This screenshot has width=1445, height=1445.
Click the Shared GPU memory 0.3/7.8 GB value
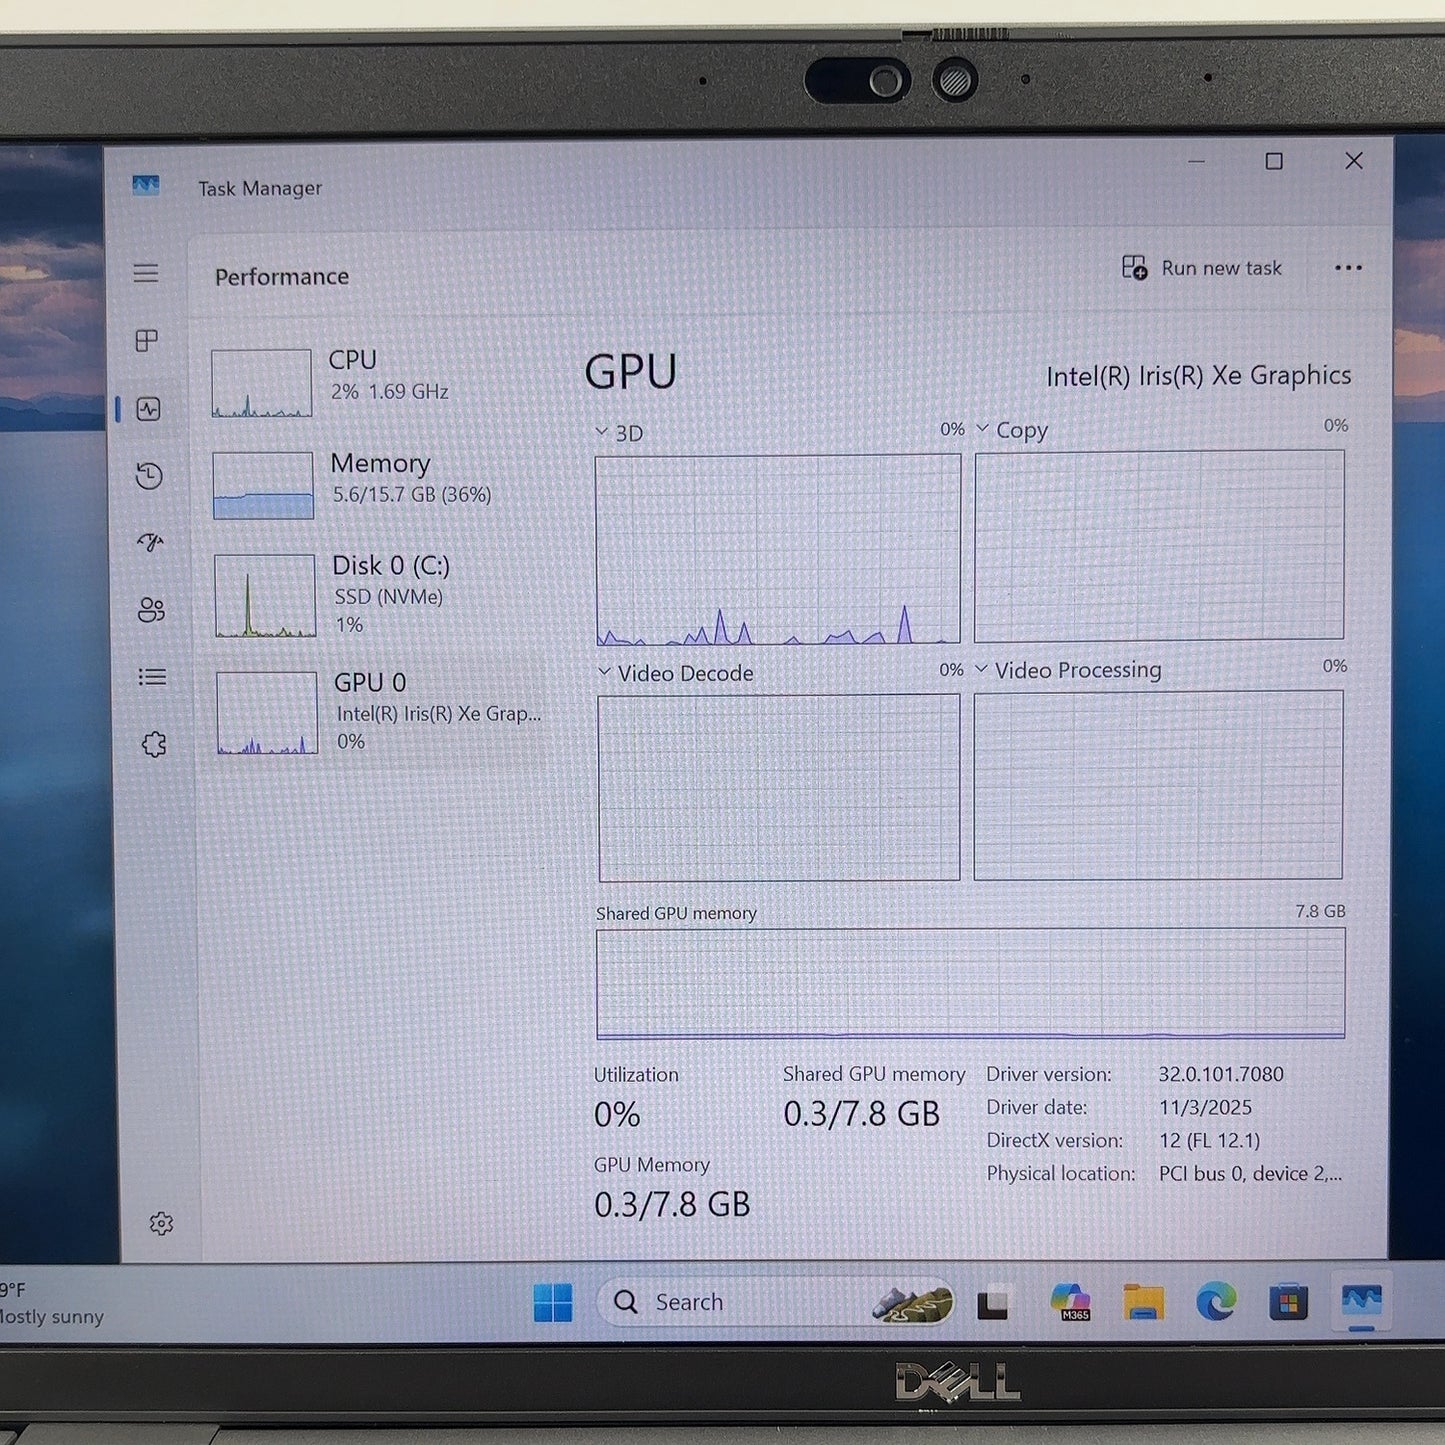coord(861,1113)
